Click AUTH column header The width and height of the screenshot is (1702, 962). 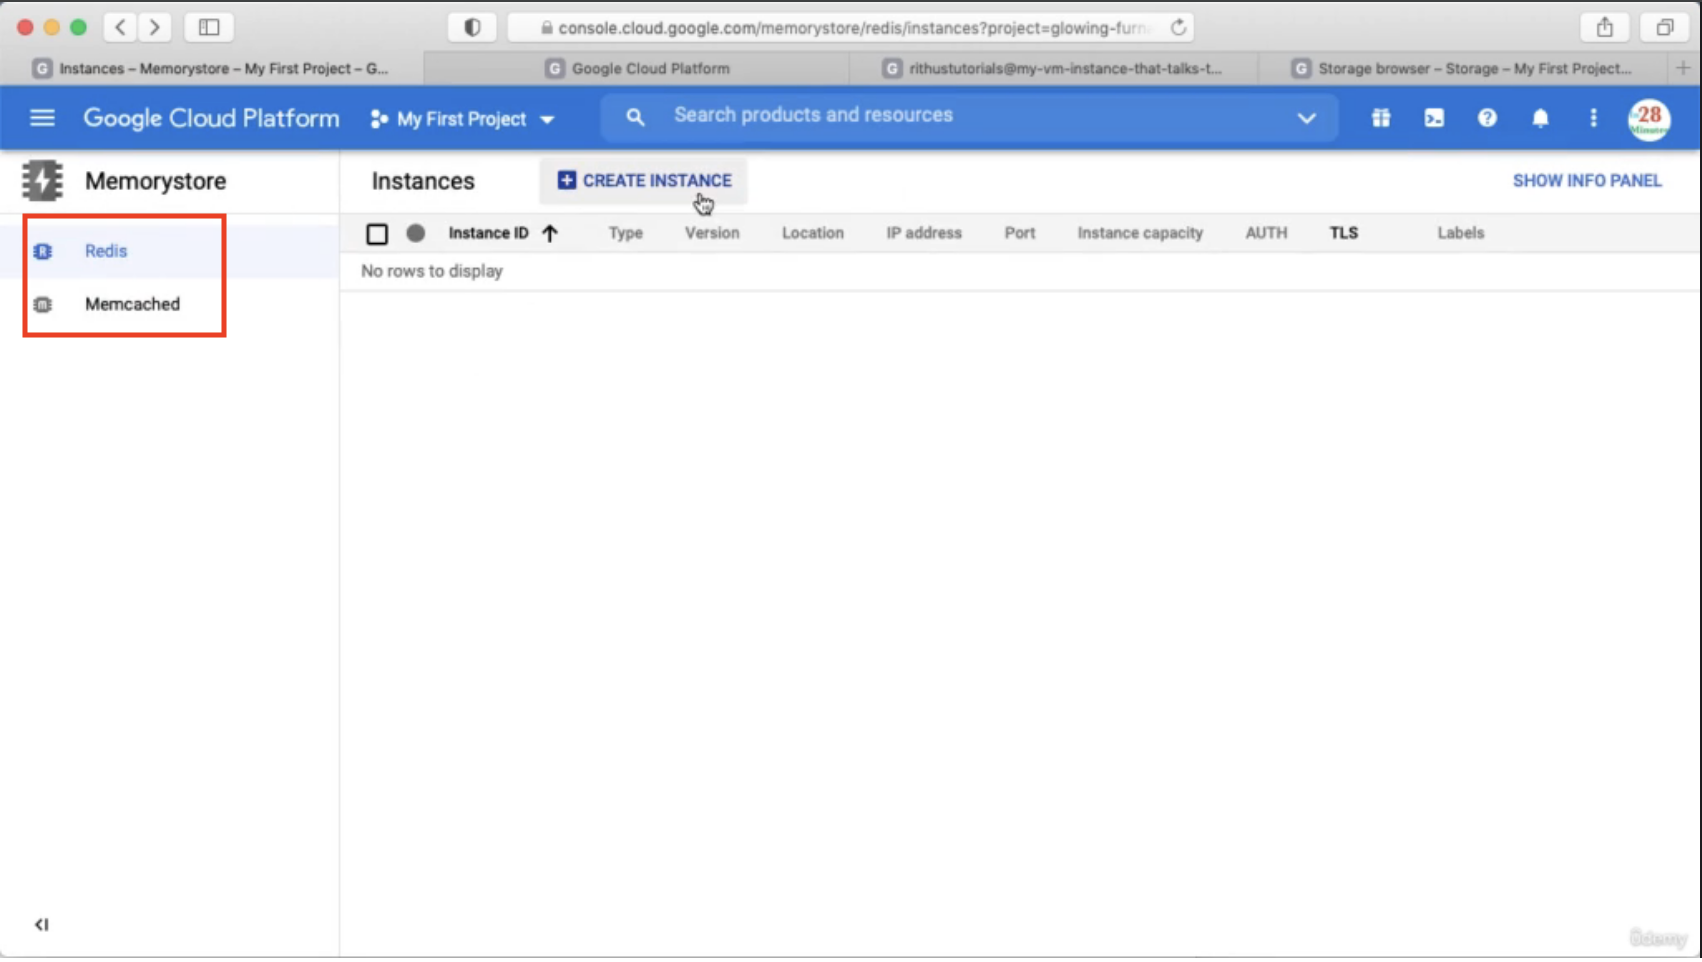(1266, 233)
